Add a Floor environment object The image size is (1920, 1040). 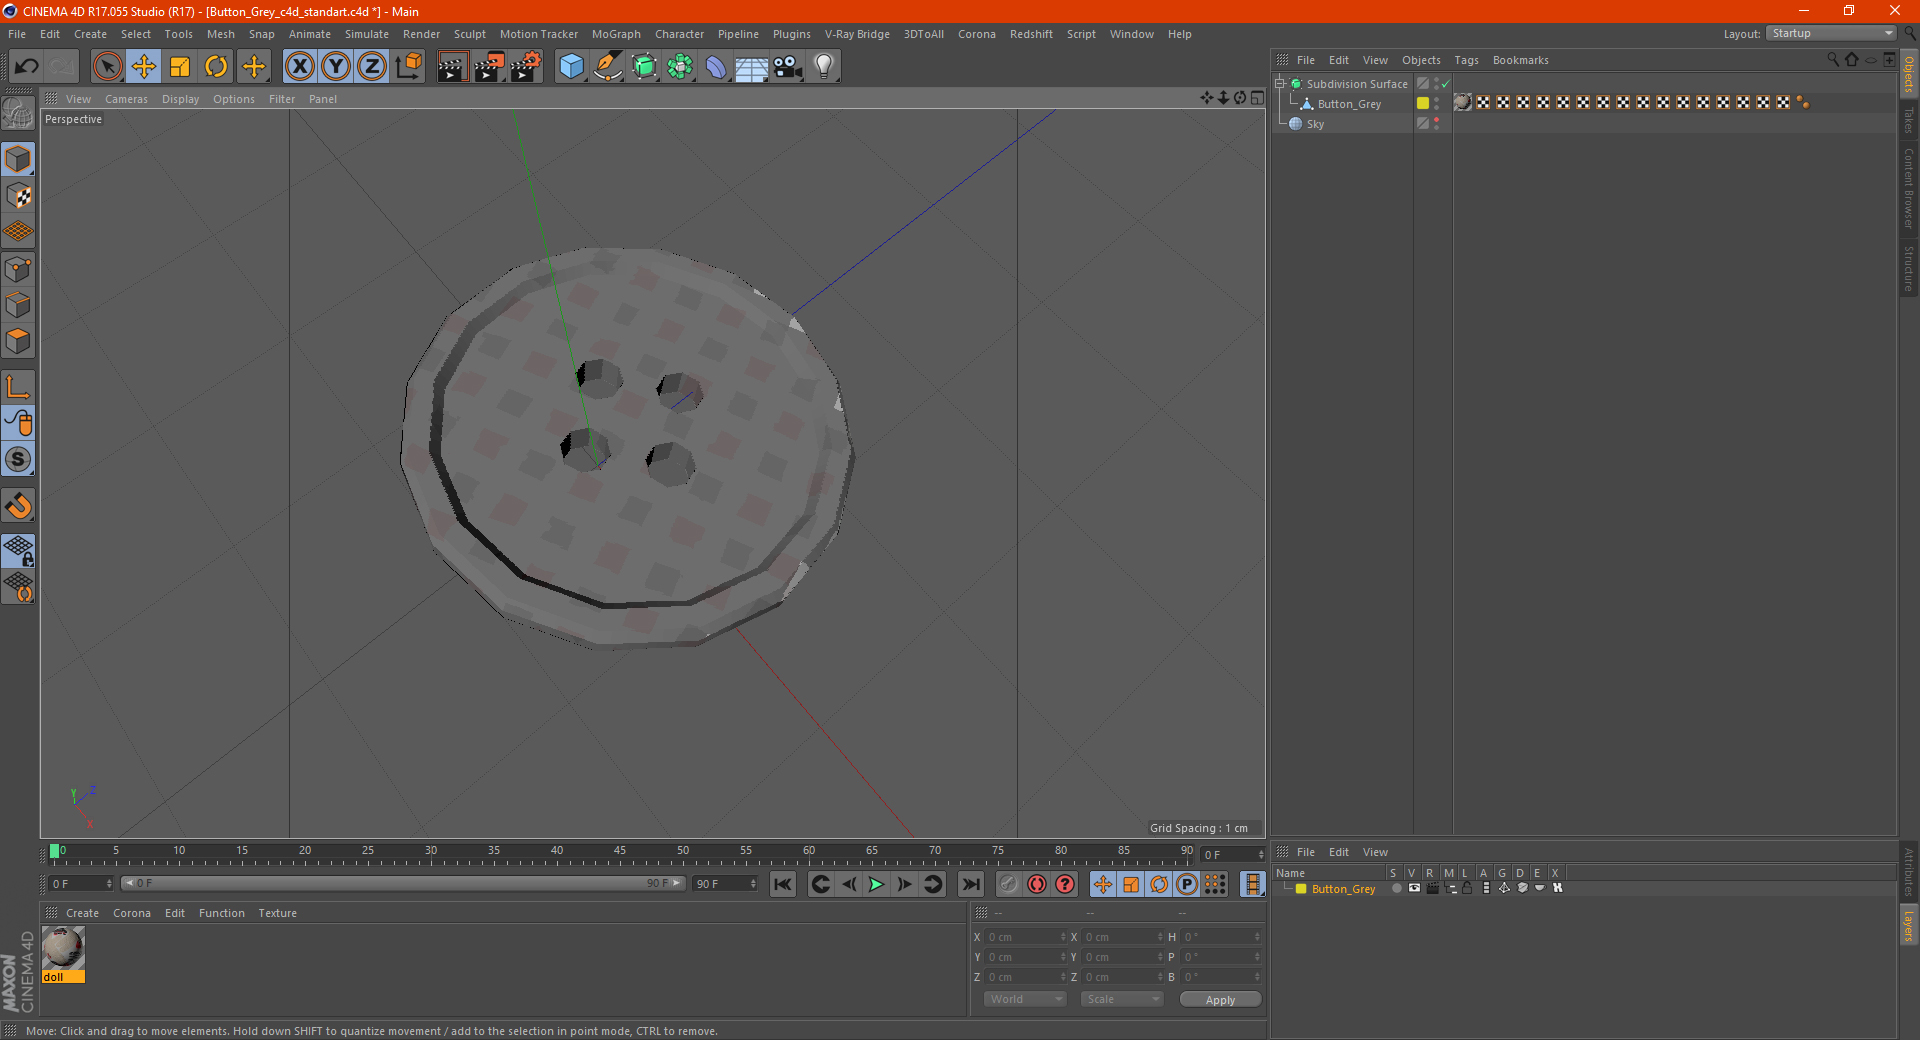click(752, 67)
